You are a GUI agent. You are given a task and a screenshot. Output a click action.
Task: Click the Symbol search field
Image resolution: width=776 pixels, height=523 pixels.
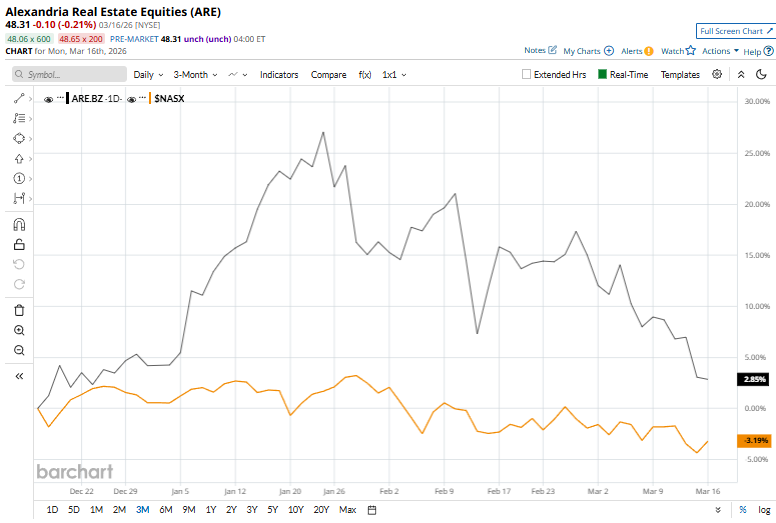70,74
